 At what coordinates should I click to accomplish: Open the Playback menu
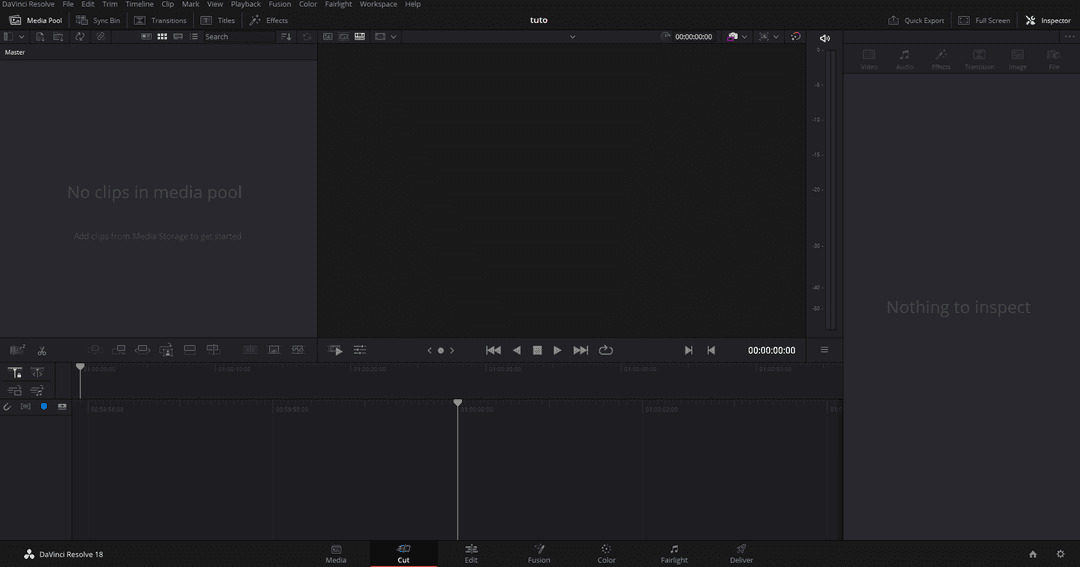[246, 4]
